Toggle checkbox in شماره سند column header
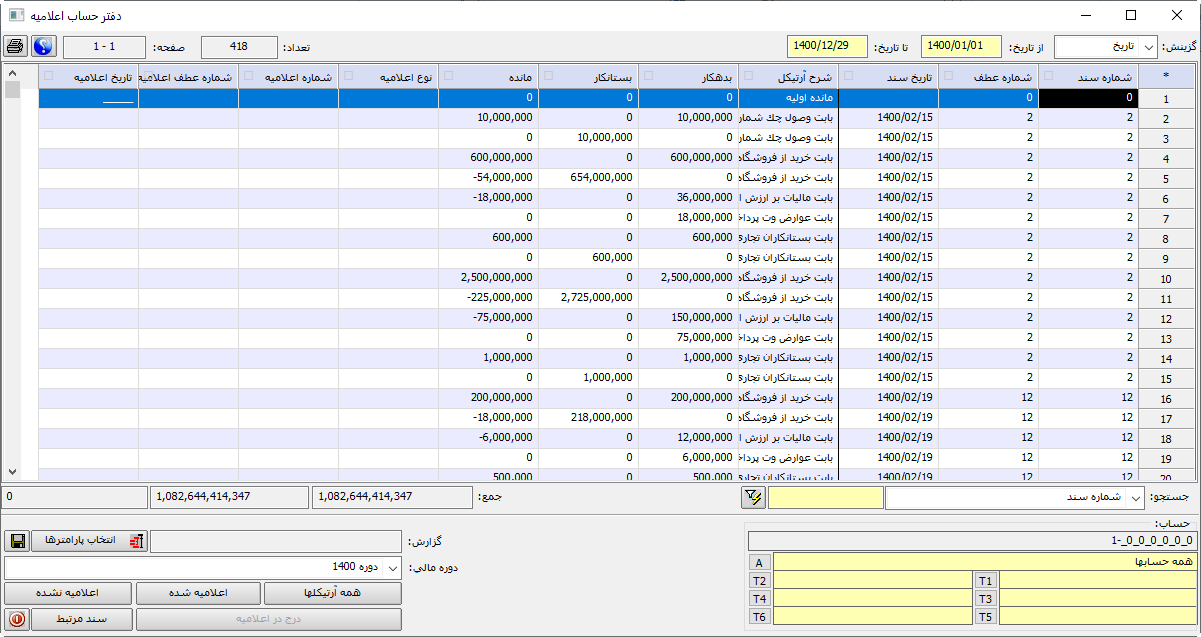1201x637 pixels. [x=1047, y=76]
